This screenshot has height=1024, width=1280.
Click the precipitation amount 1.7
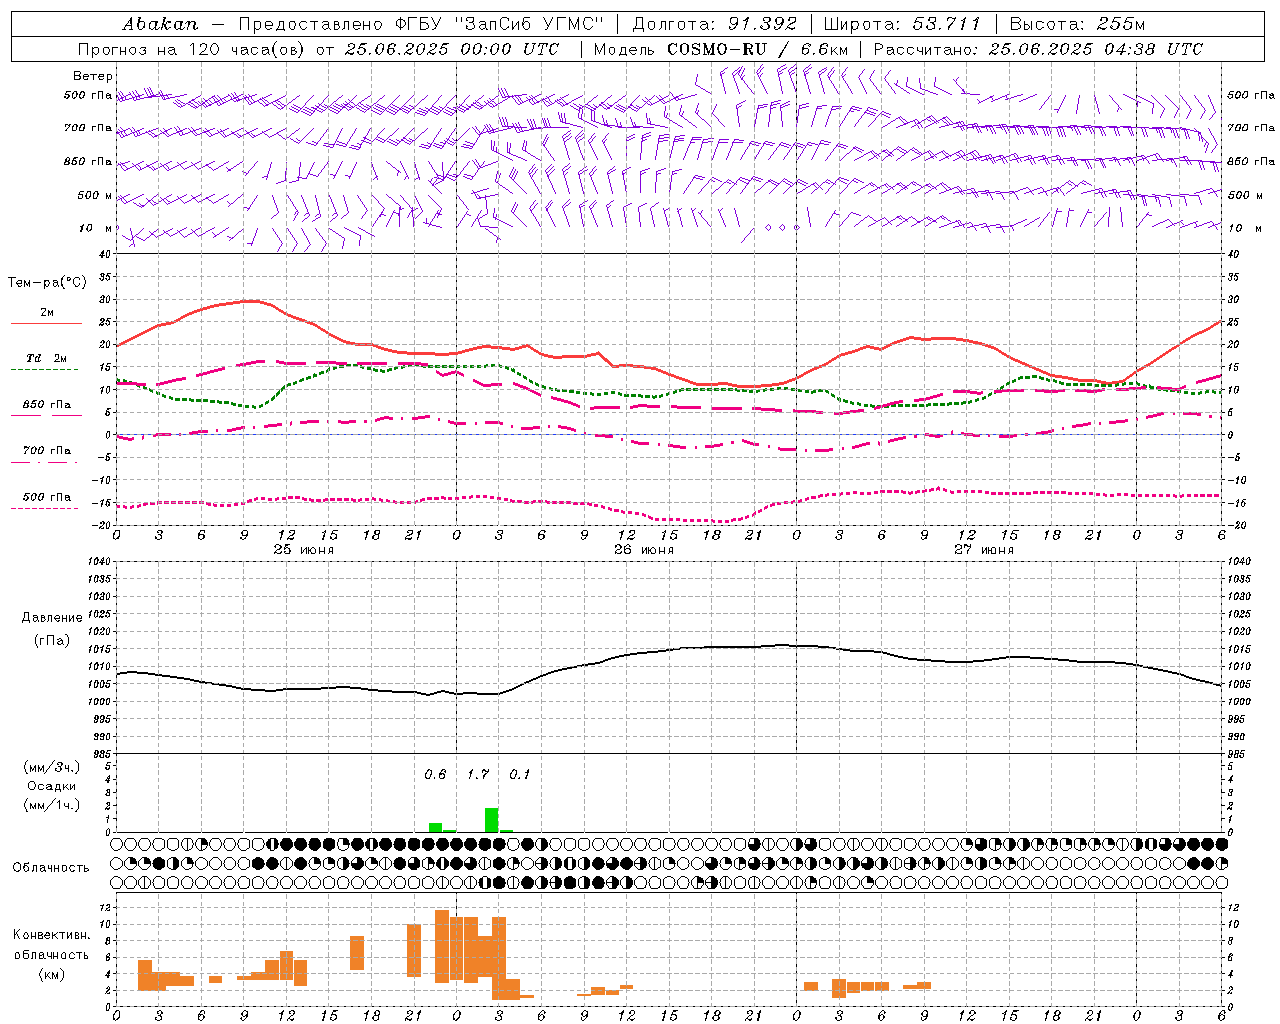[478, 774]
